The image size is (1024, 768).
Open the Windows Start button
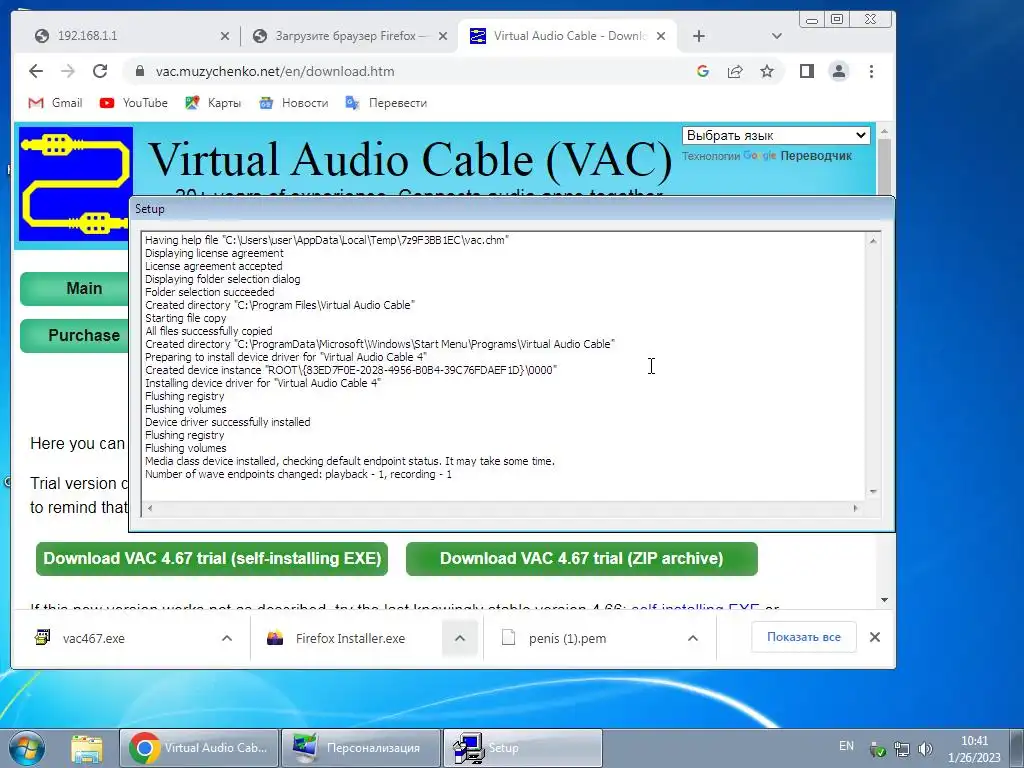[x=27, y=748]
